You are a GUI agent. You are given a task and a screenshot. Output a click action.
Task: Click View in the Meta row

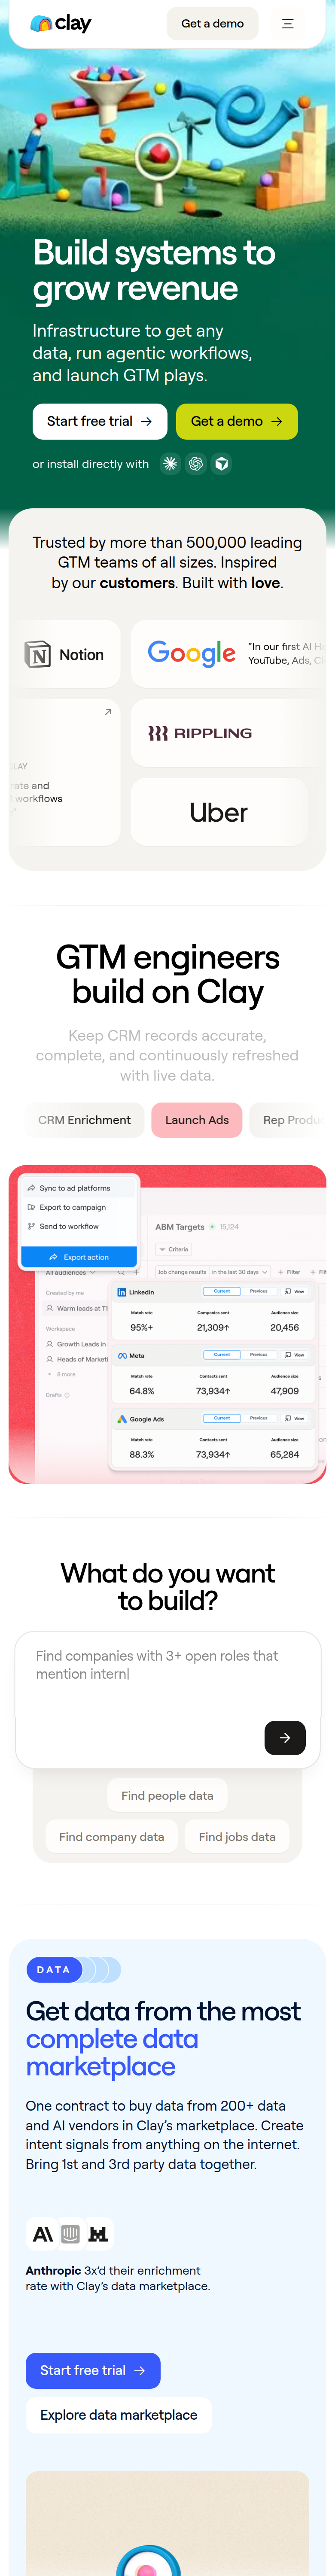click(x=295, y=1356)
